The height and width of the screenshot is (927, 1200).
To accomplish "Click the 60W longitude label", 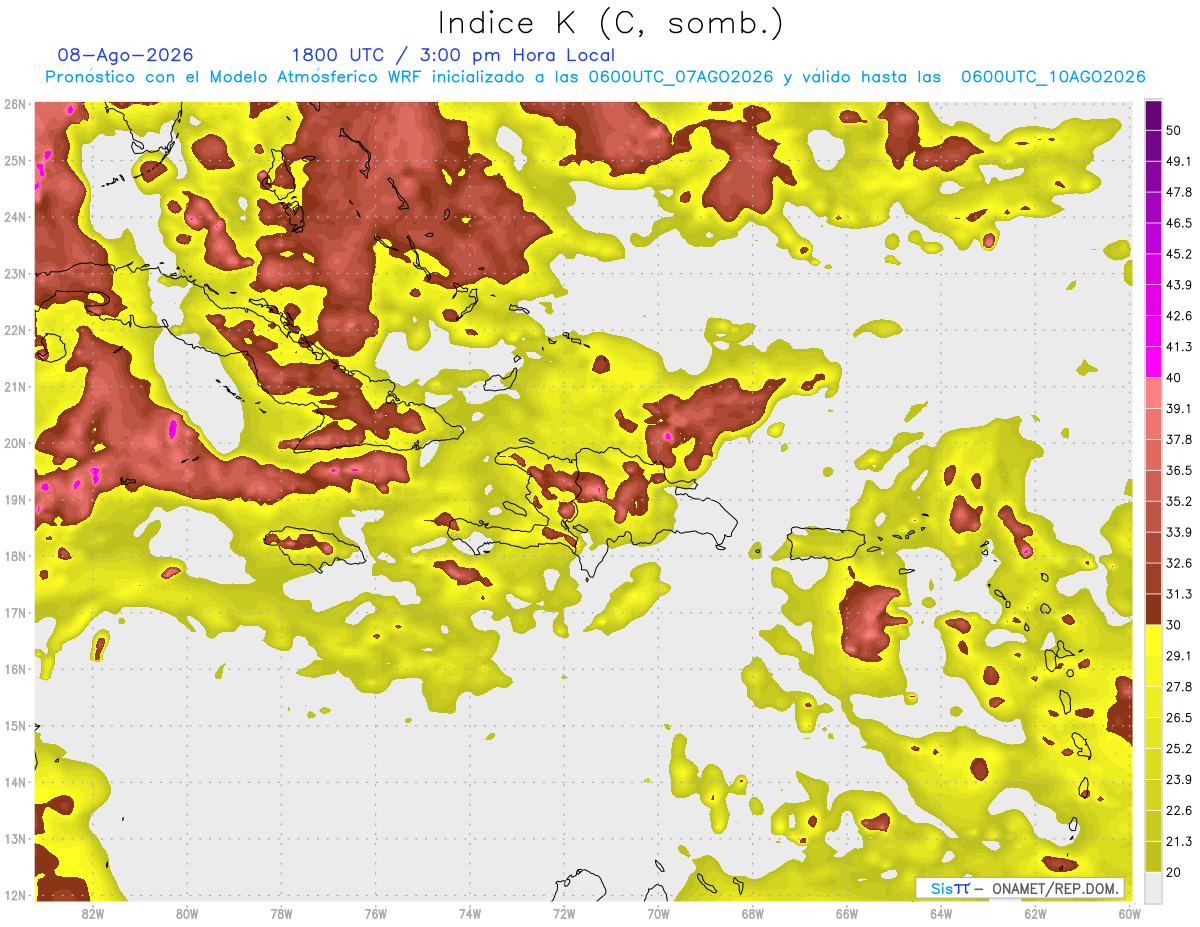I will point(1129,914).
